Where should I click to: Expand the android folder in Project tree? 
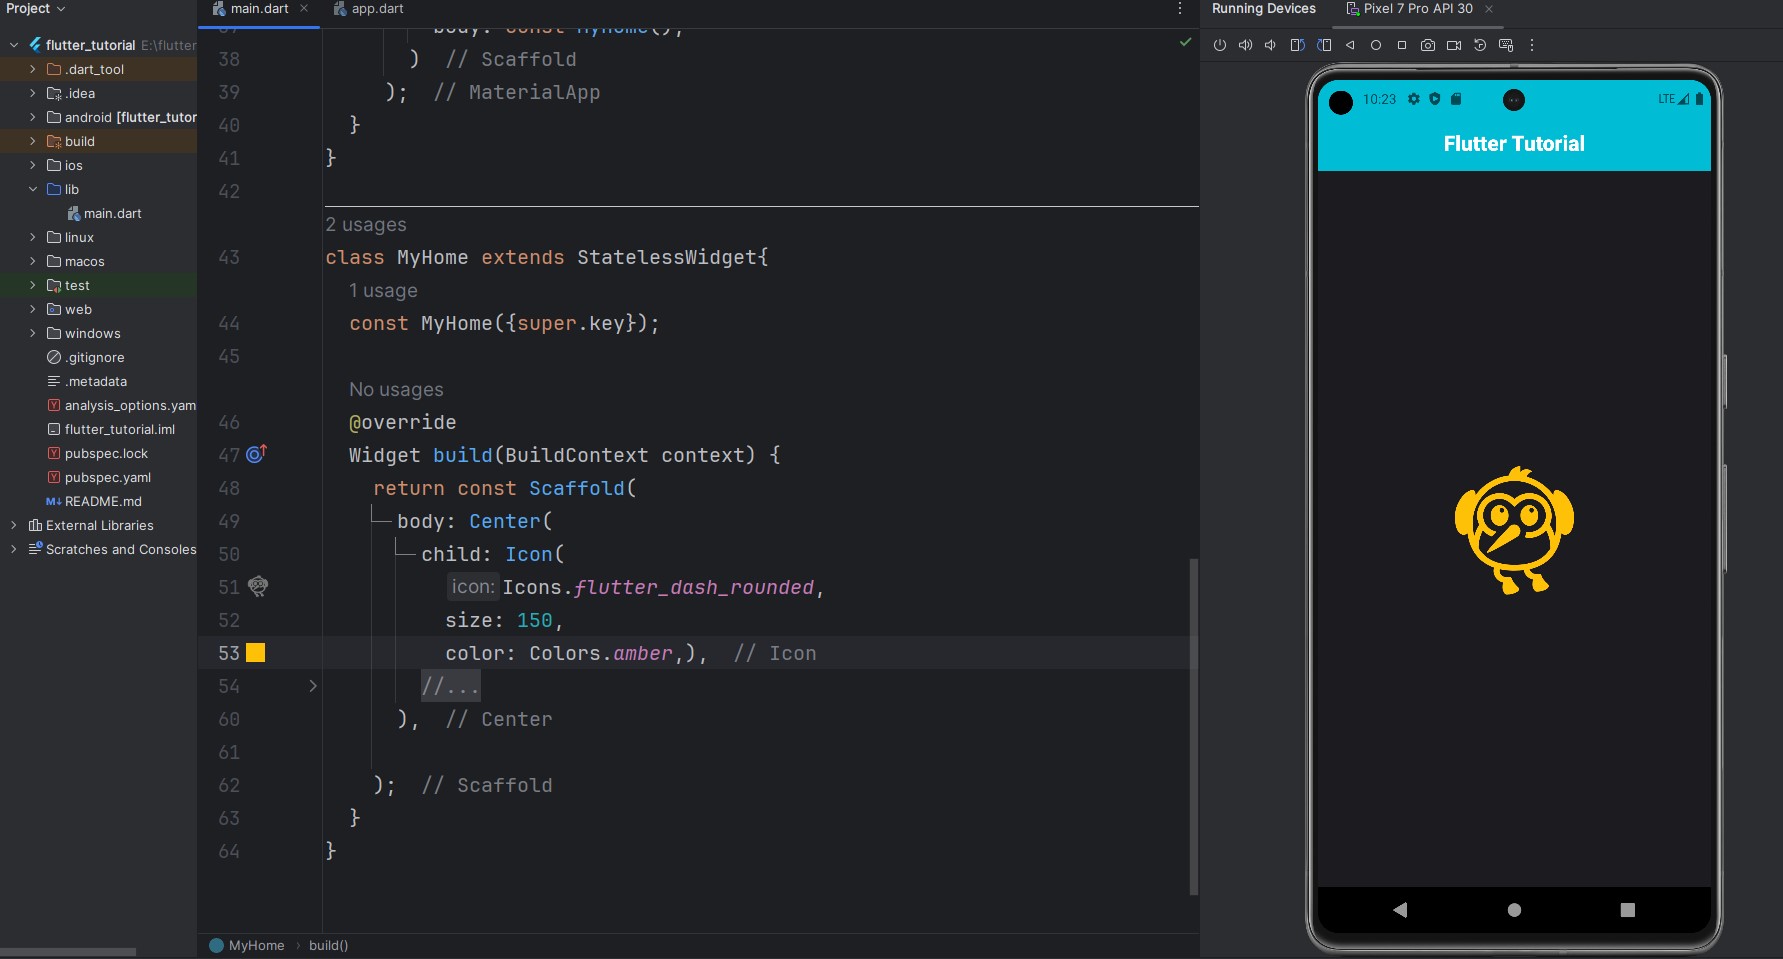33,117
